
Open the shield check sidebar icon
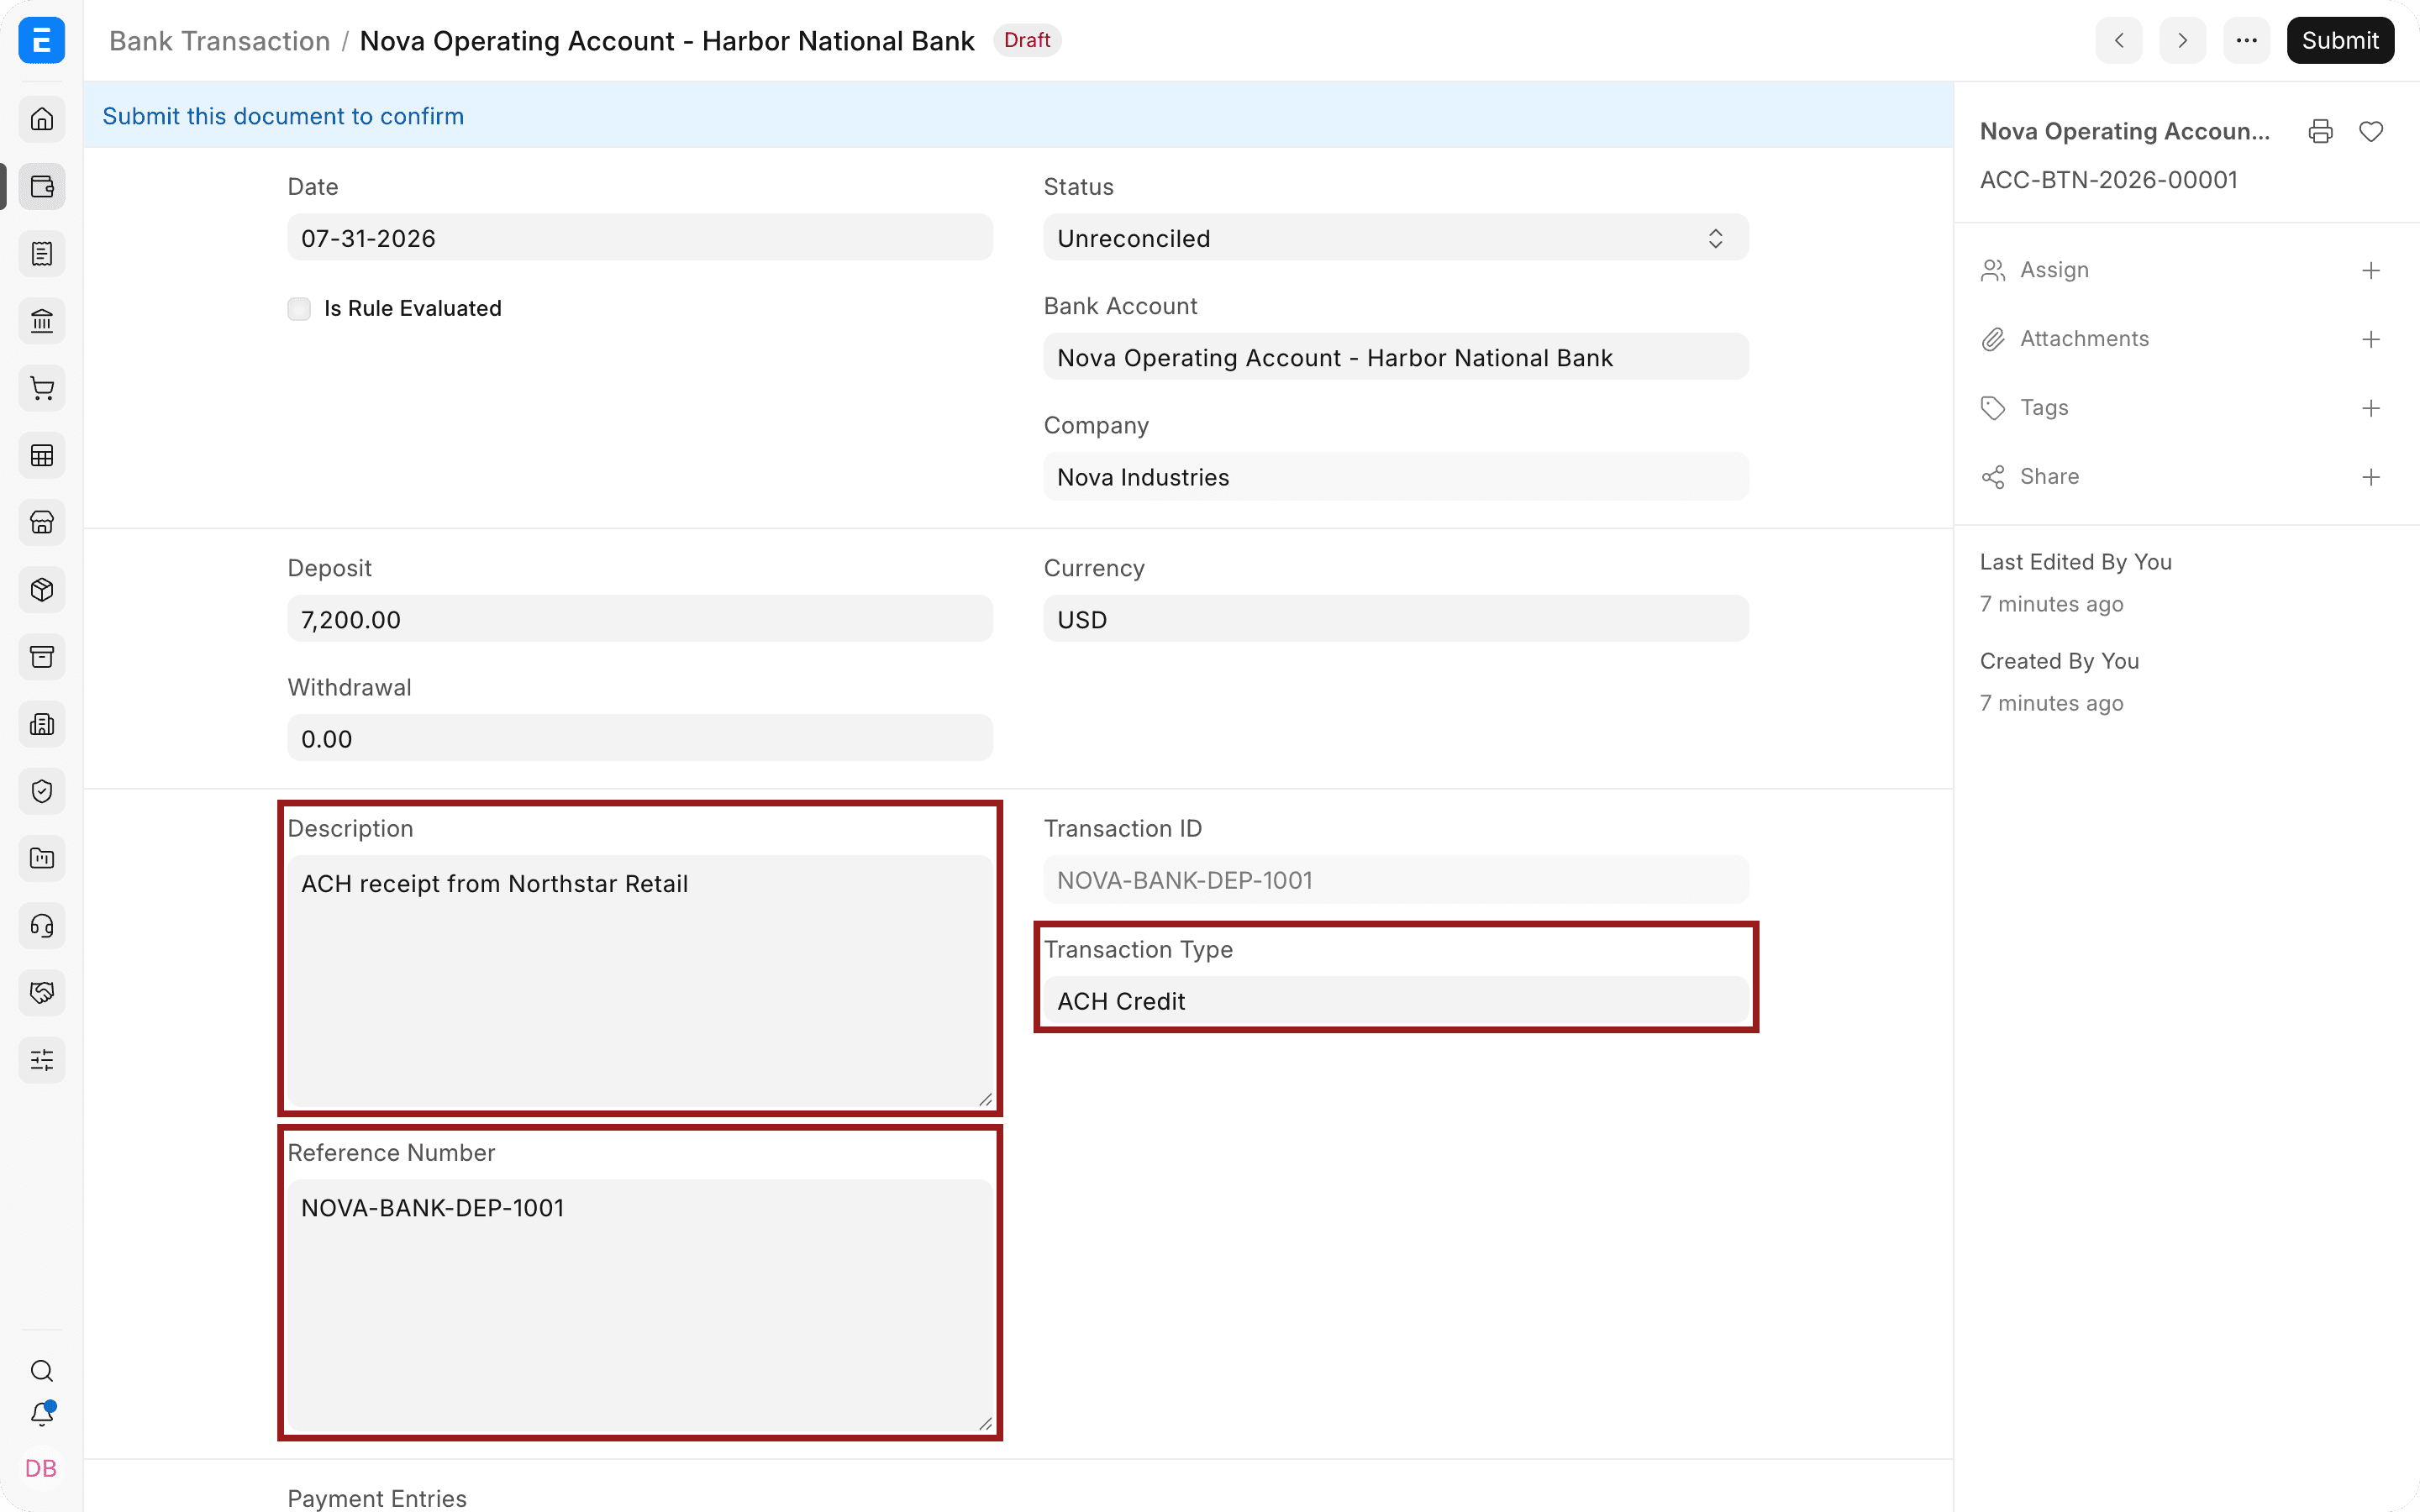(x=42, y=791)
